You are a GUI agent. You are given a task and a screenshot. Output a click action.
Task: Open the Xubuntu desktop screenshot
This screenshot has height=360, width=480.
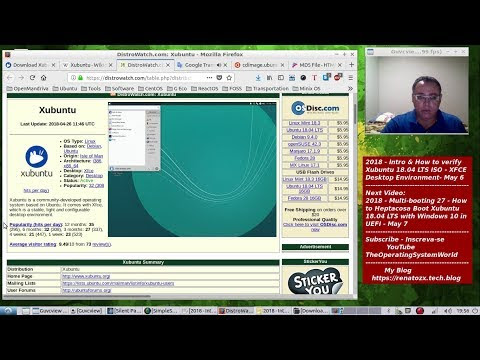point(192,169)
